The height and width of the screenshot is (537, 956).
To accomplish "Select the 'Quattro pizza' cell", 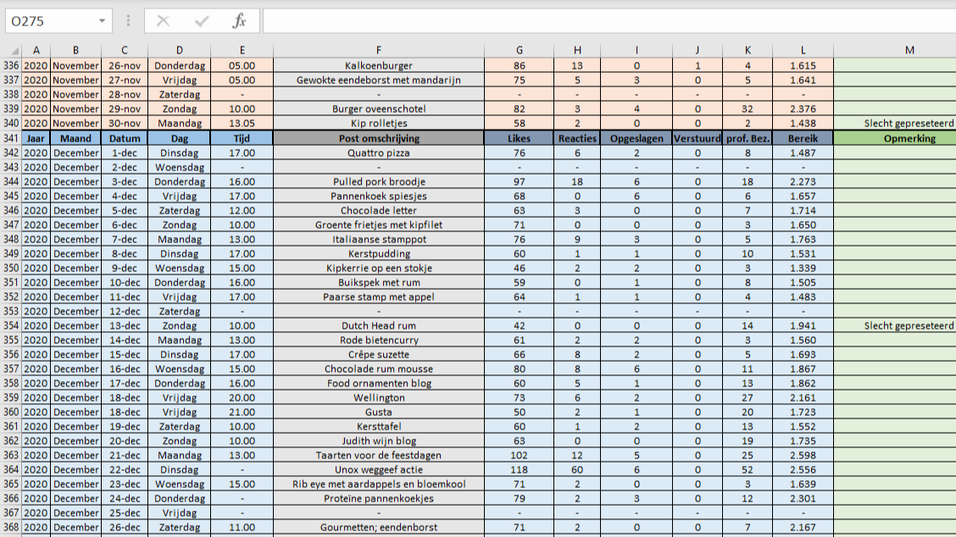I will point(379,153).
